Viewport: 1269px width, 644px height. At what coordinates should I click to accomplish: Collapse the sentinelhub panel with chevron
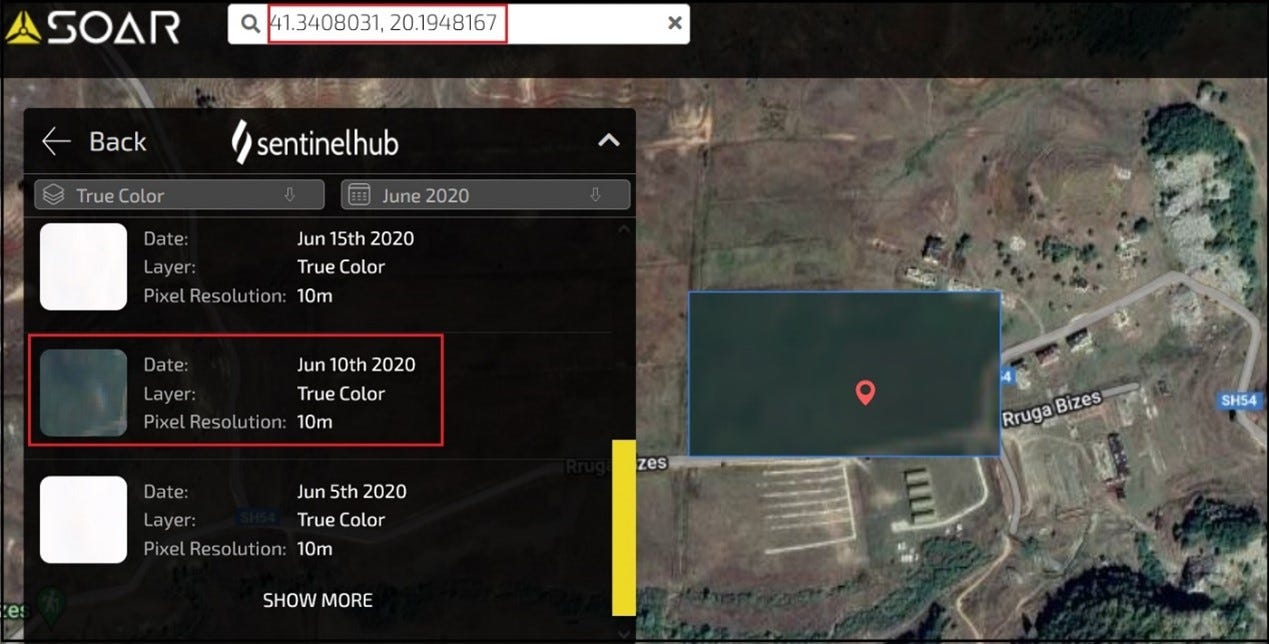(x=608, y=141)
